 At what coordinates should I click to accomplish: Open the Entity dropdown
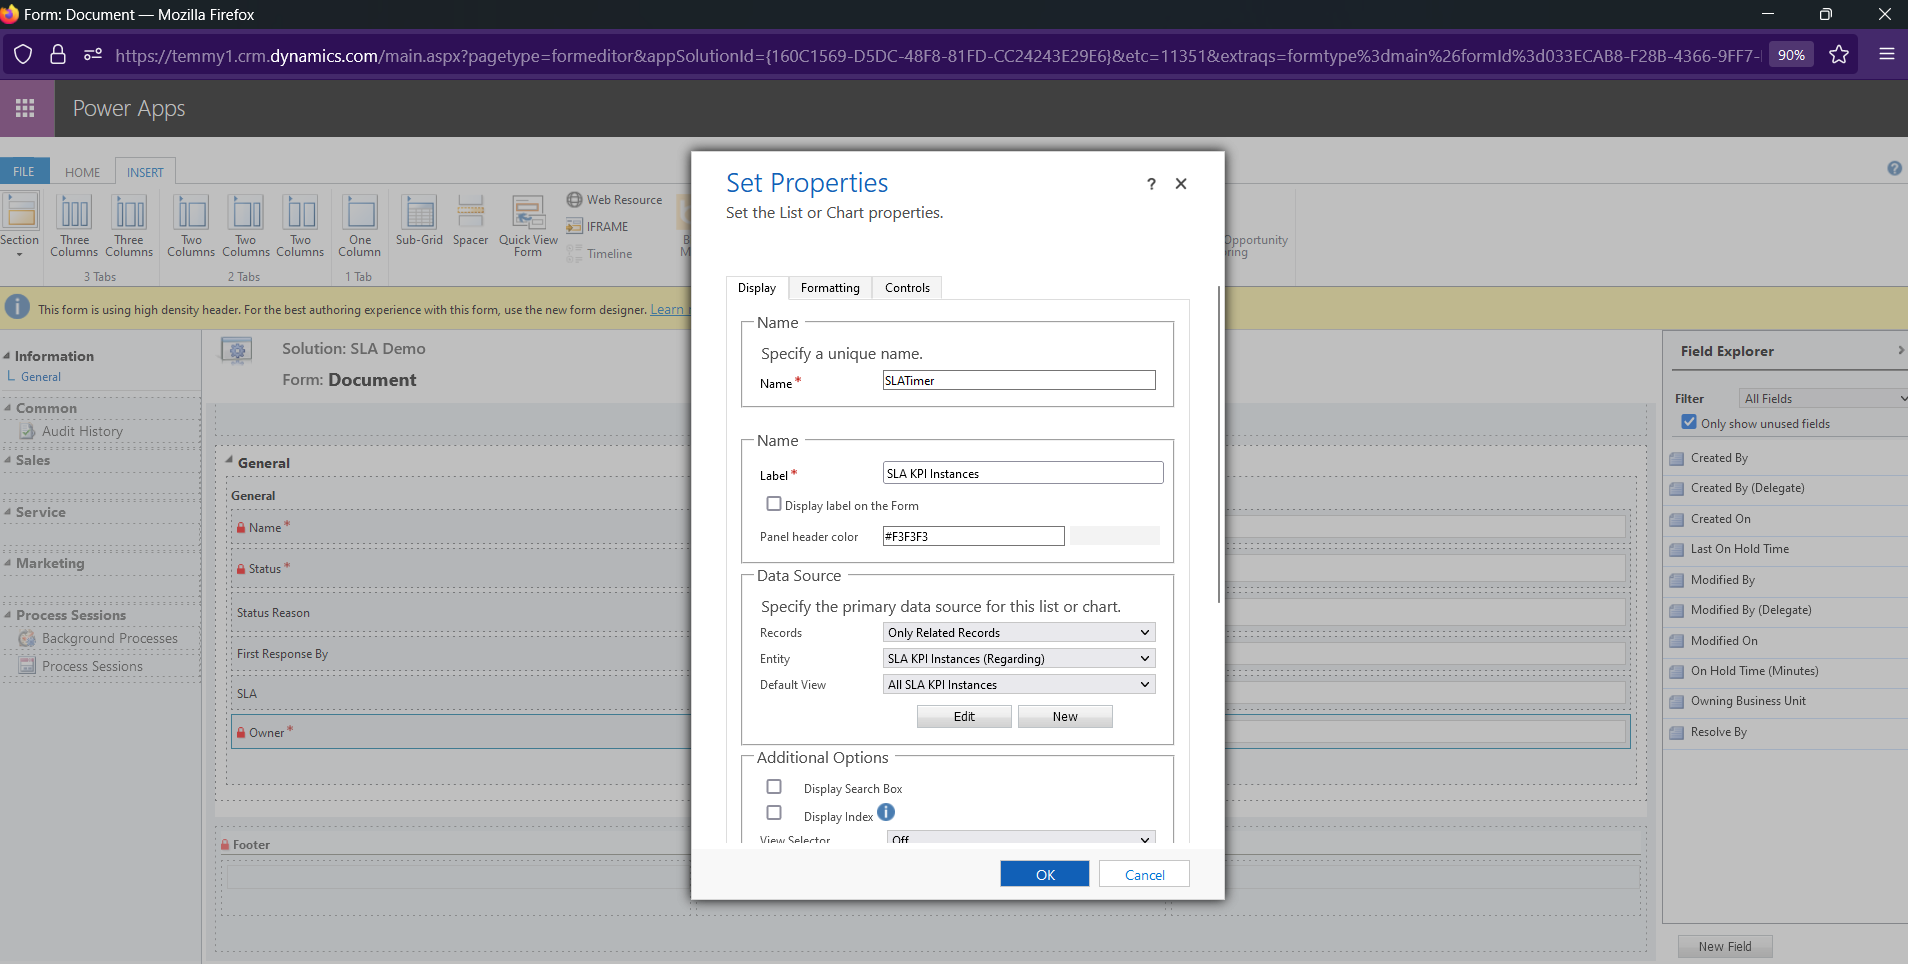[1019, 659]
